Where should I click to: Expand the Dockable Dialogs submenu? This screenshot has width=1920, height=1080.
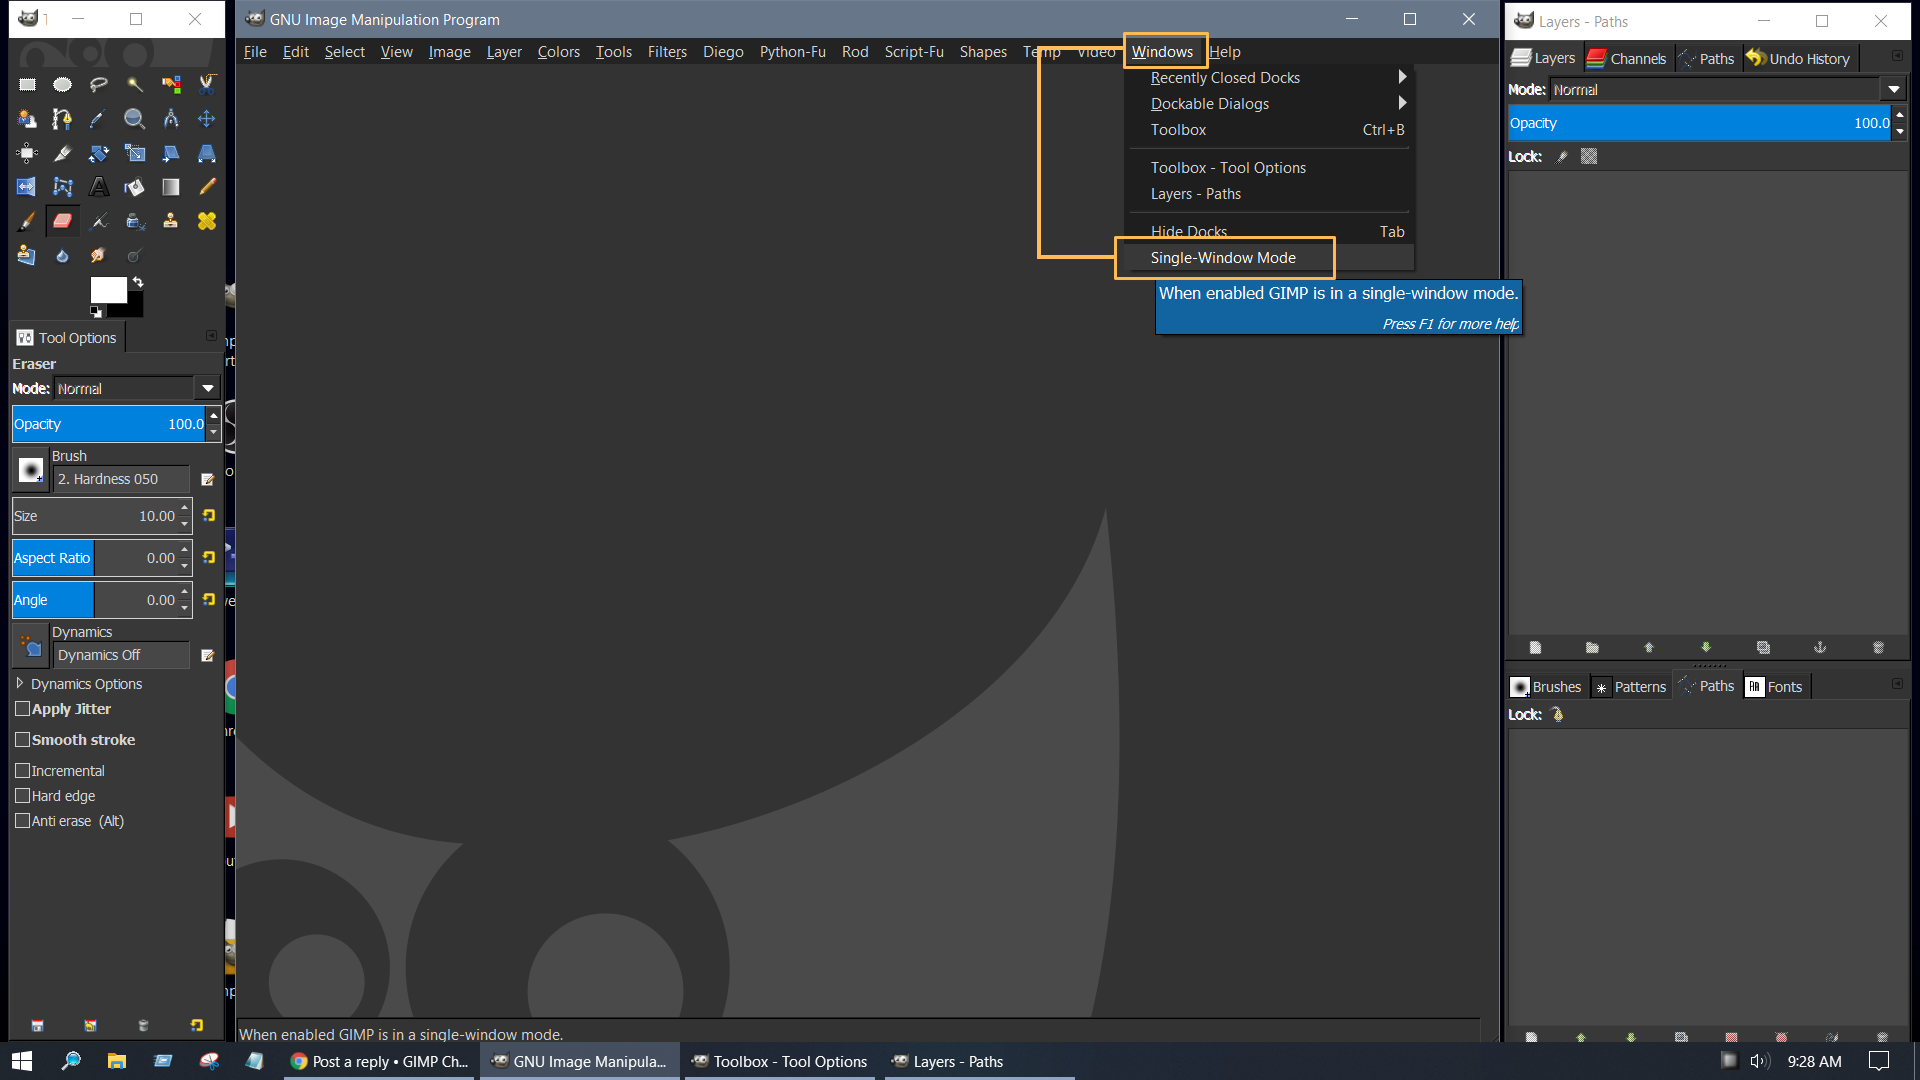coord(1269,104)
